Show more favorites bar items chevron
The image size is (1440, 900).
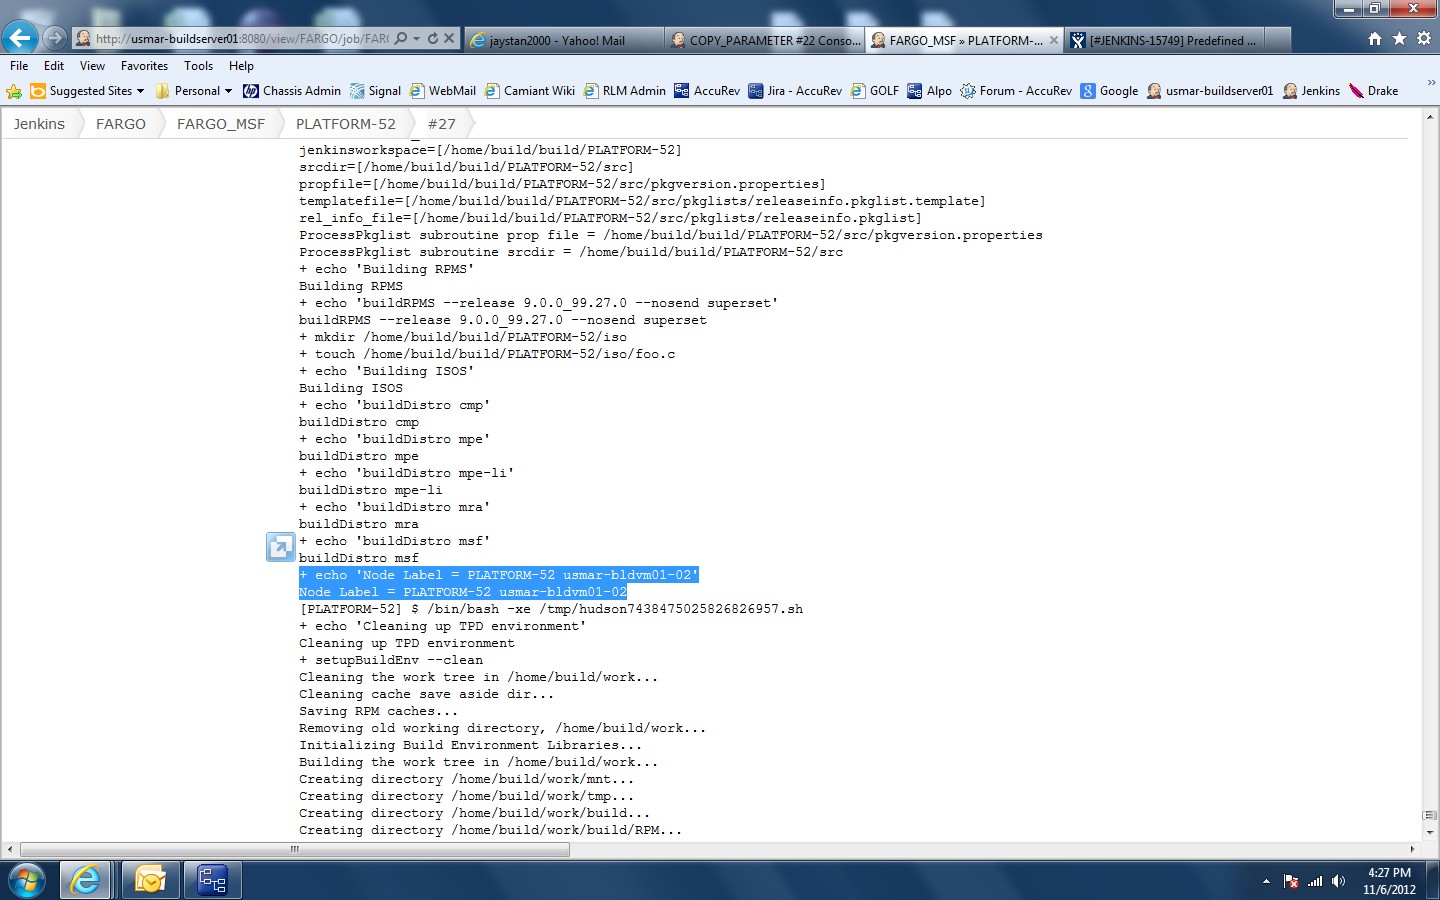click(1430, 83)
